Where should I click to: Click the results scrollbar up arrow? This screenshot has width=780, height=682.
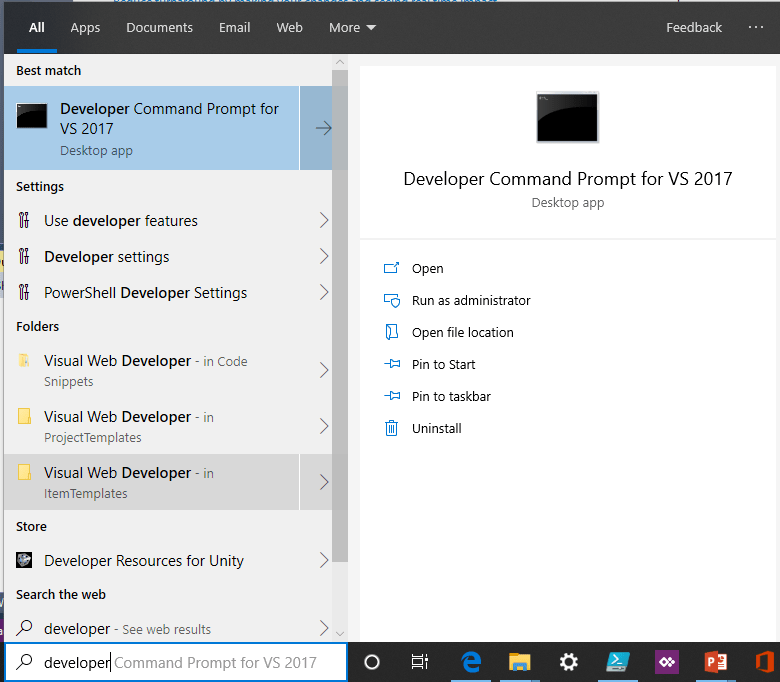340,63
